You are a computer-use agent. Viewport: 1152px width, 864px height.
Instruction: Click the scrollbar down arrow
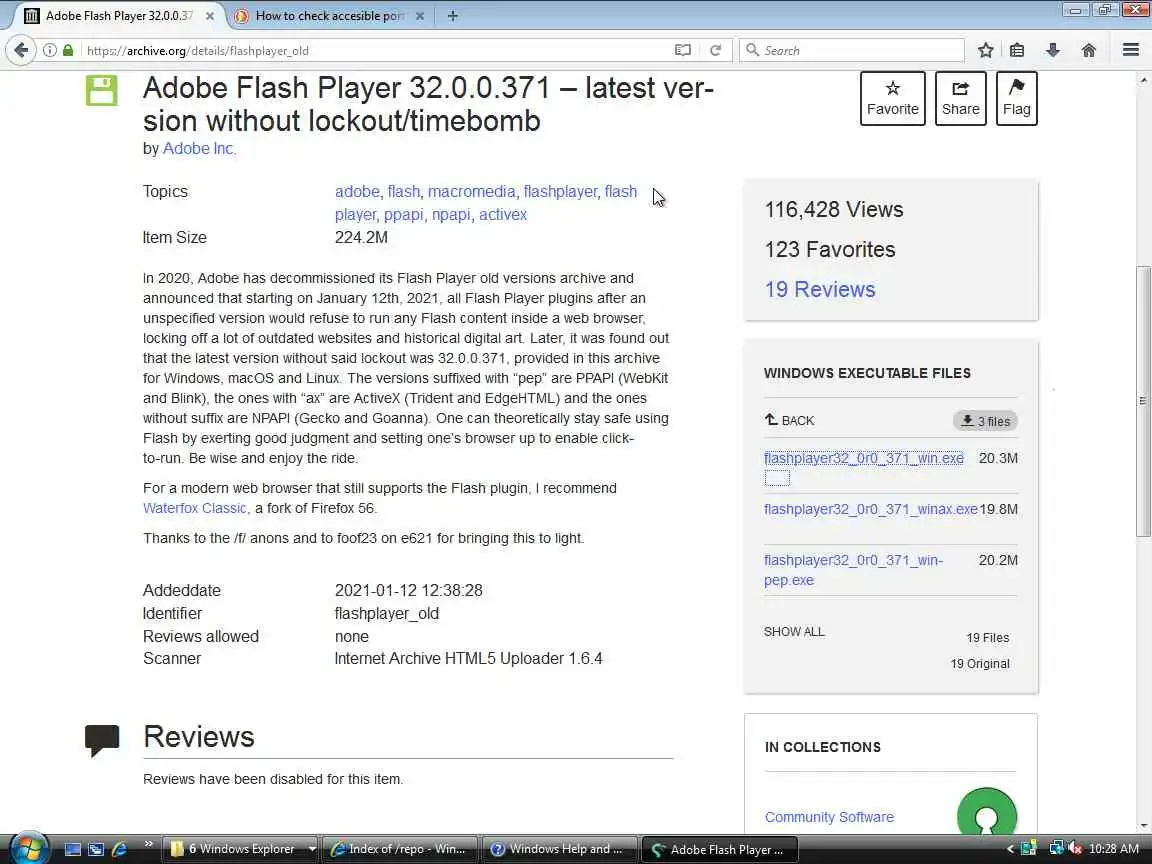click(x=1143, y=825)
